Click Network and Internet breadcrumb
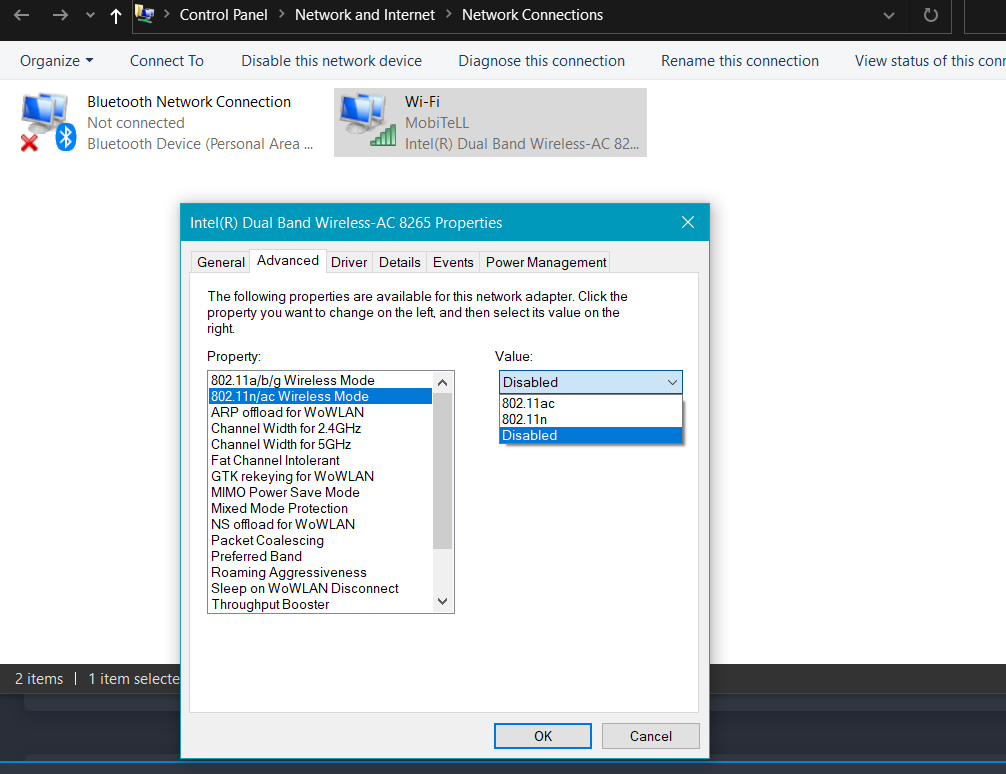The height and width of the screenshot is (774, 1006). (364, 15)
